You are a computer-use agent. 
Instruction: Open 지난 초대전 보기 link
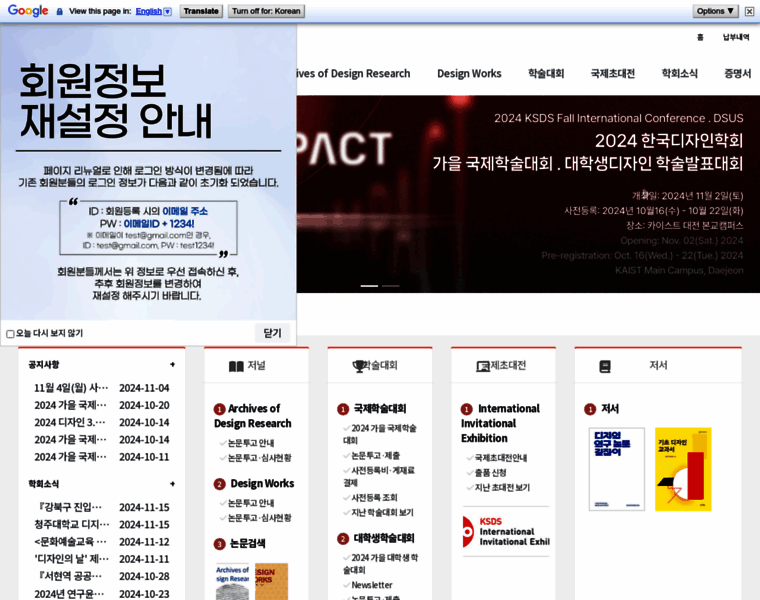pyautogui.click(x=502, y=488)
